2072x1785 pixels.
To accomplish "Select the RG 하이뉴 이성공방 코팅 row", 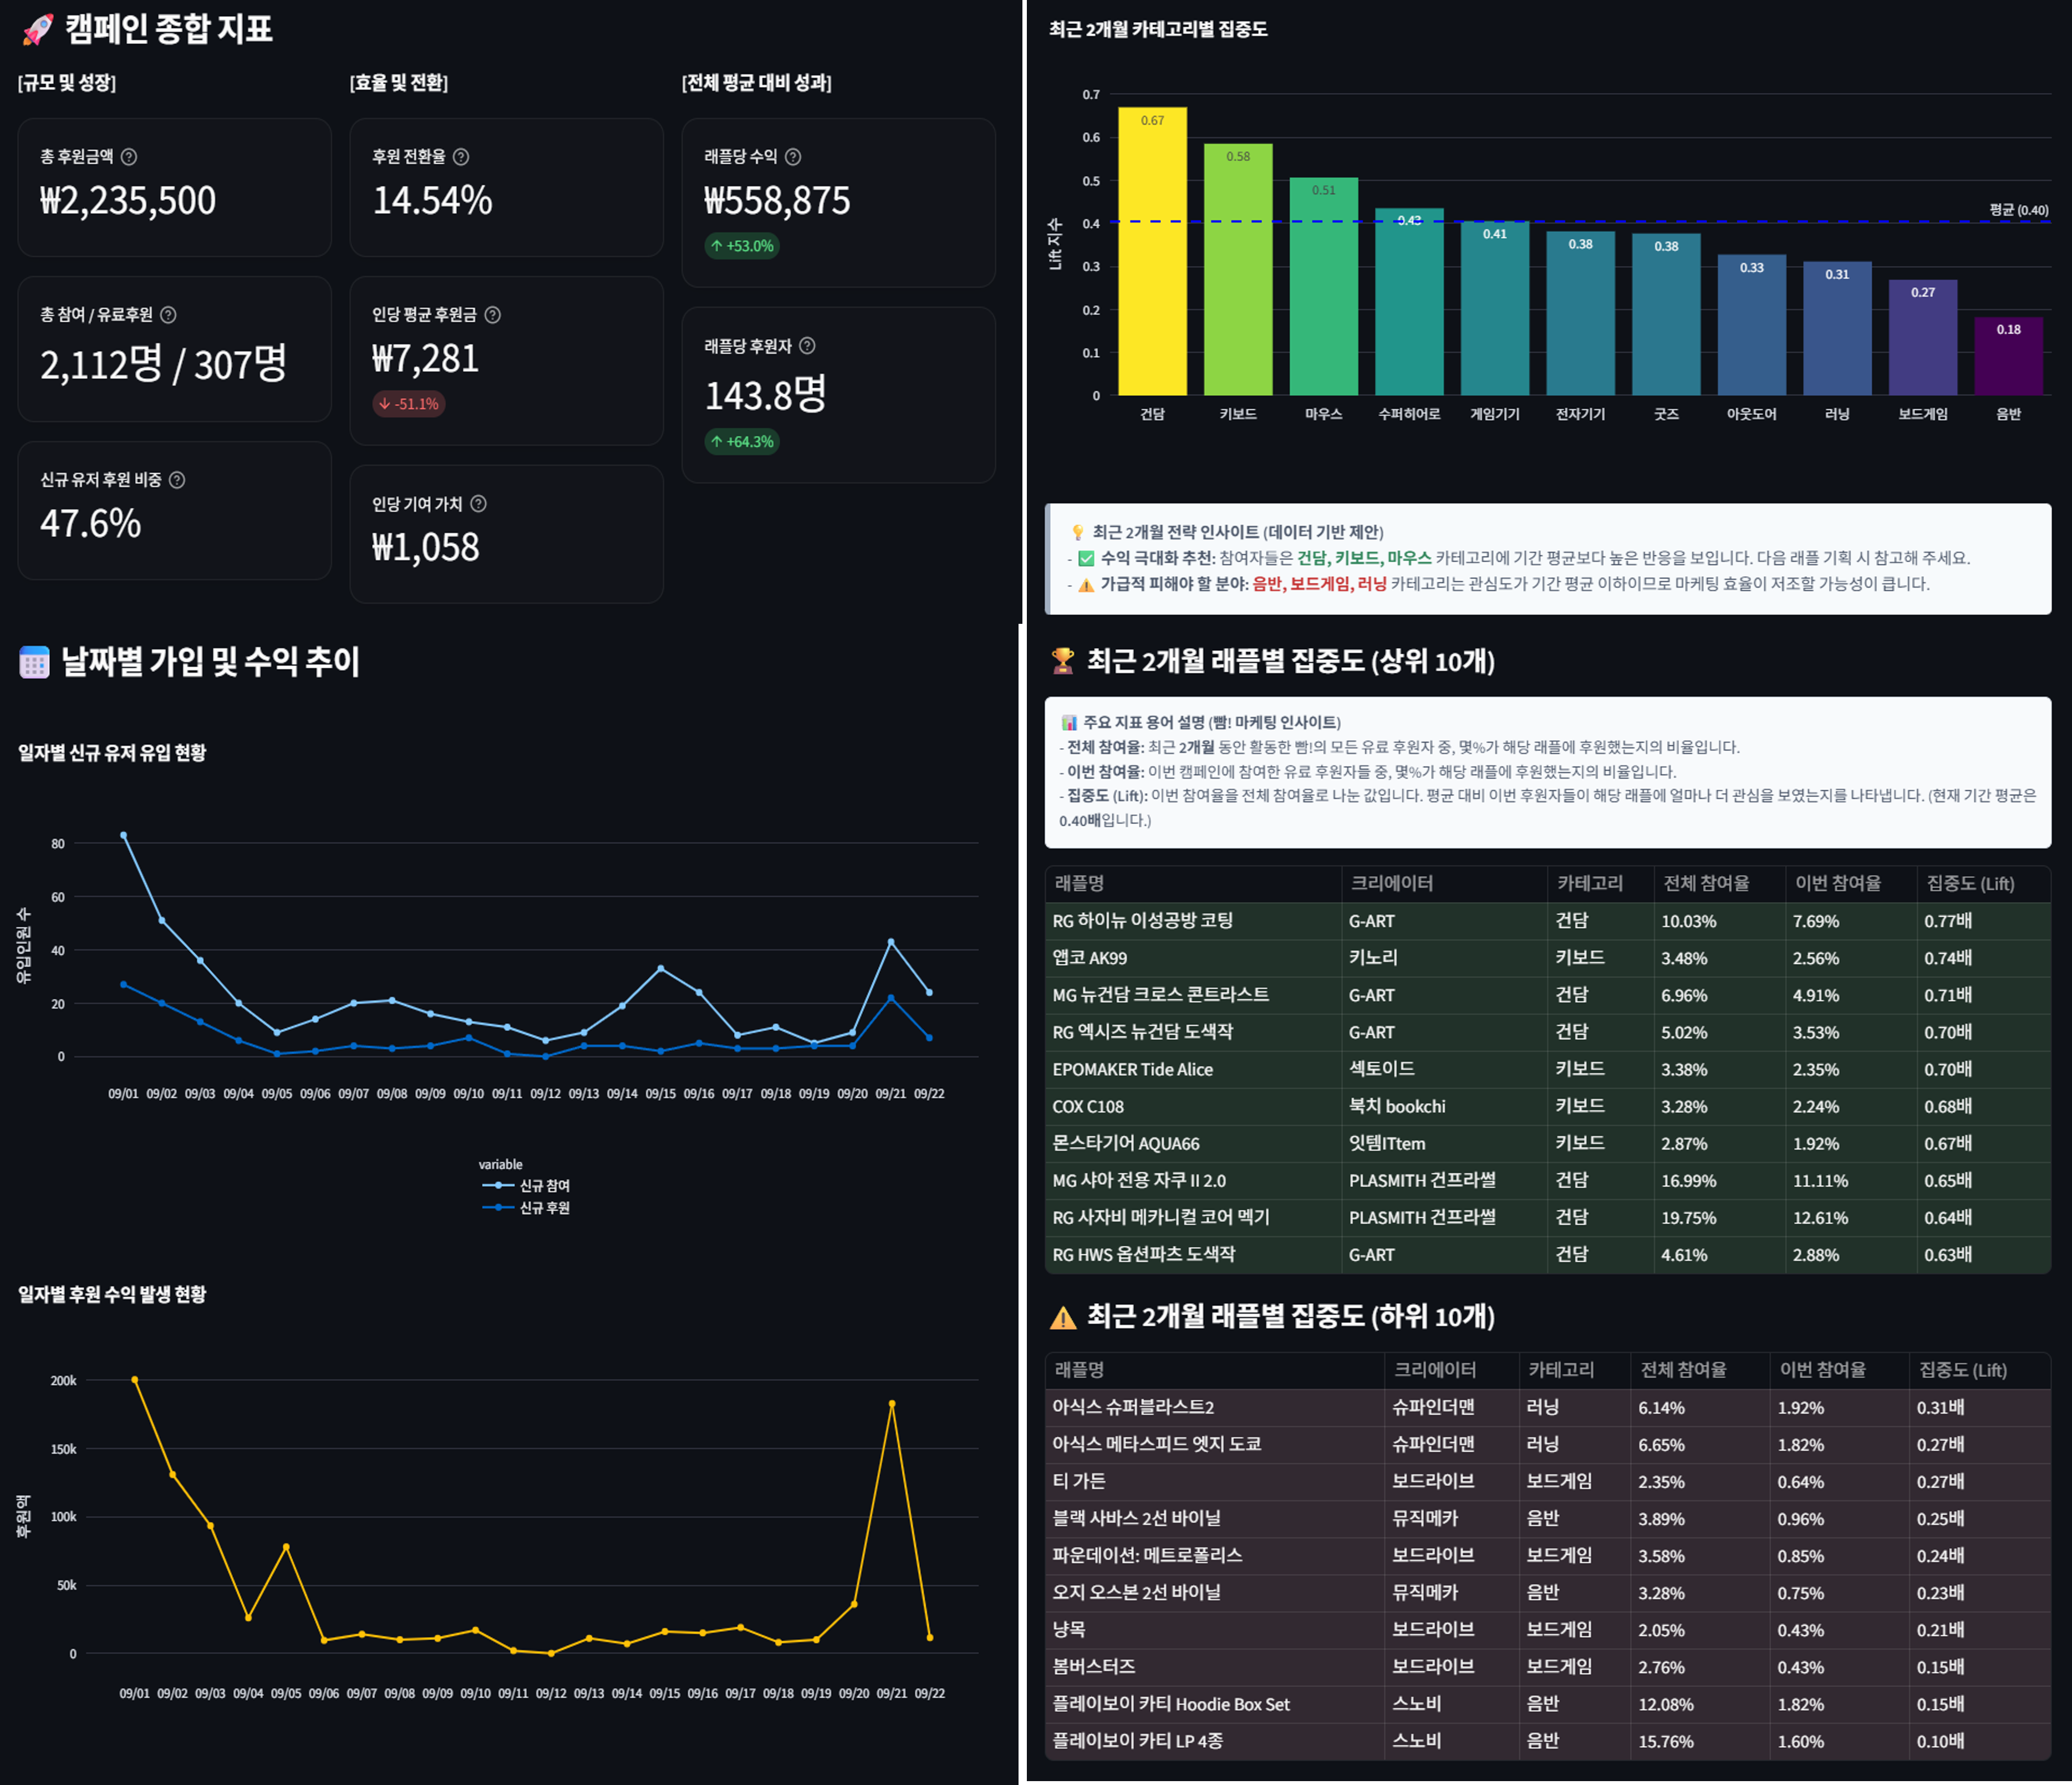I will pos(1143,921).
